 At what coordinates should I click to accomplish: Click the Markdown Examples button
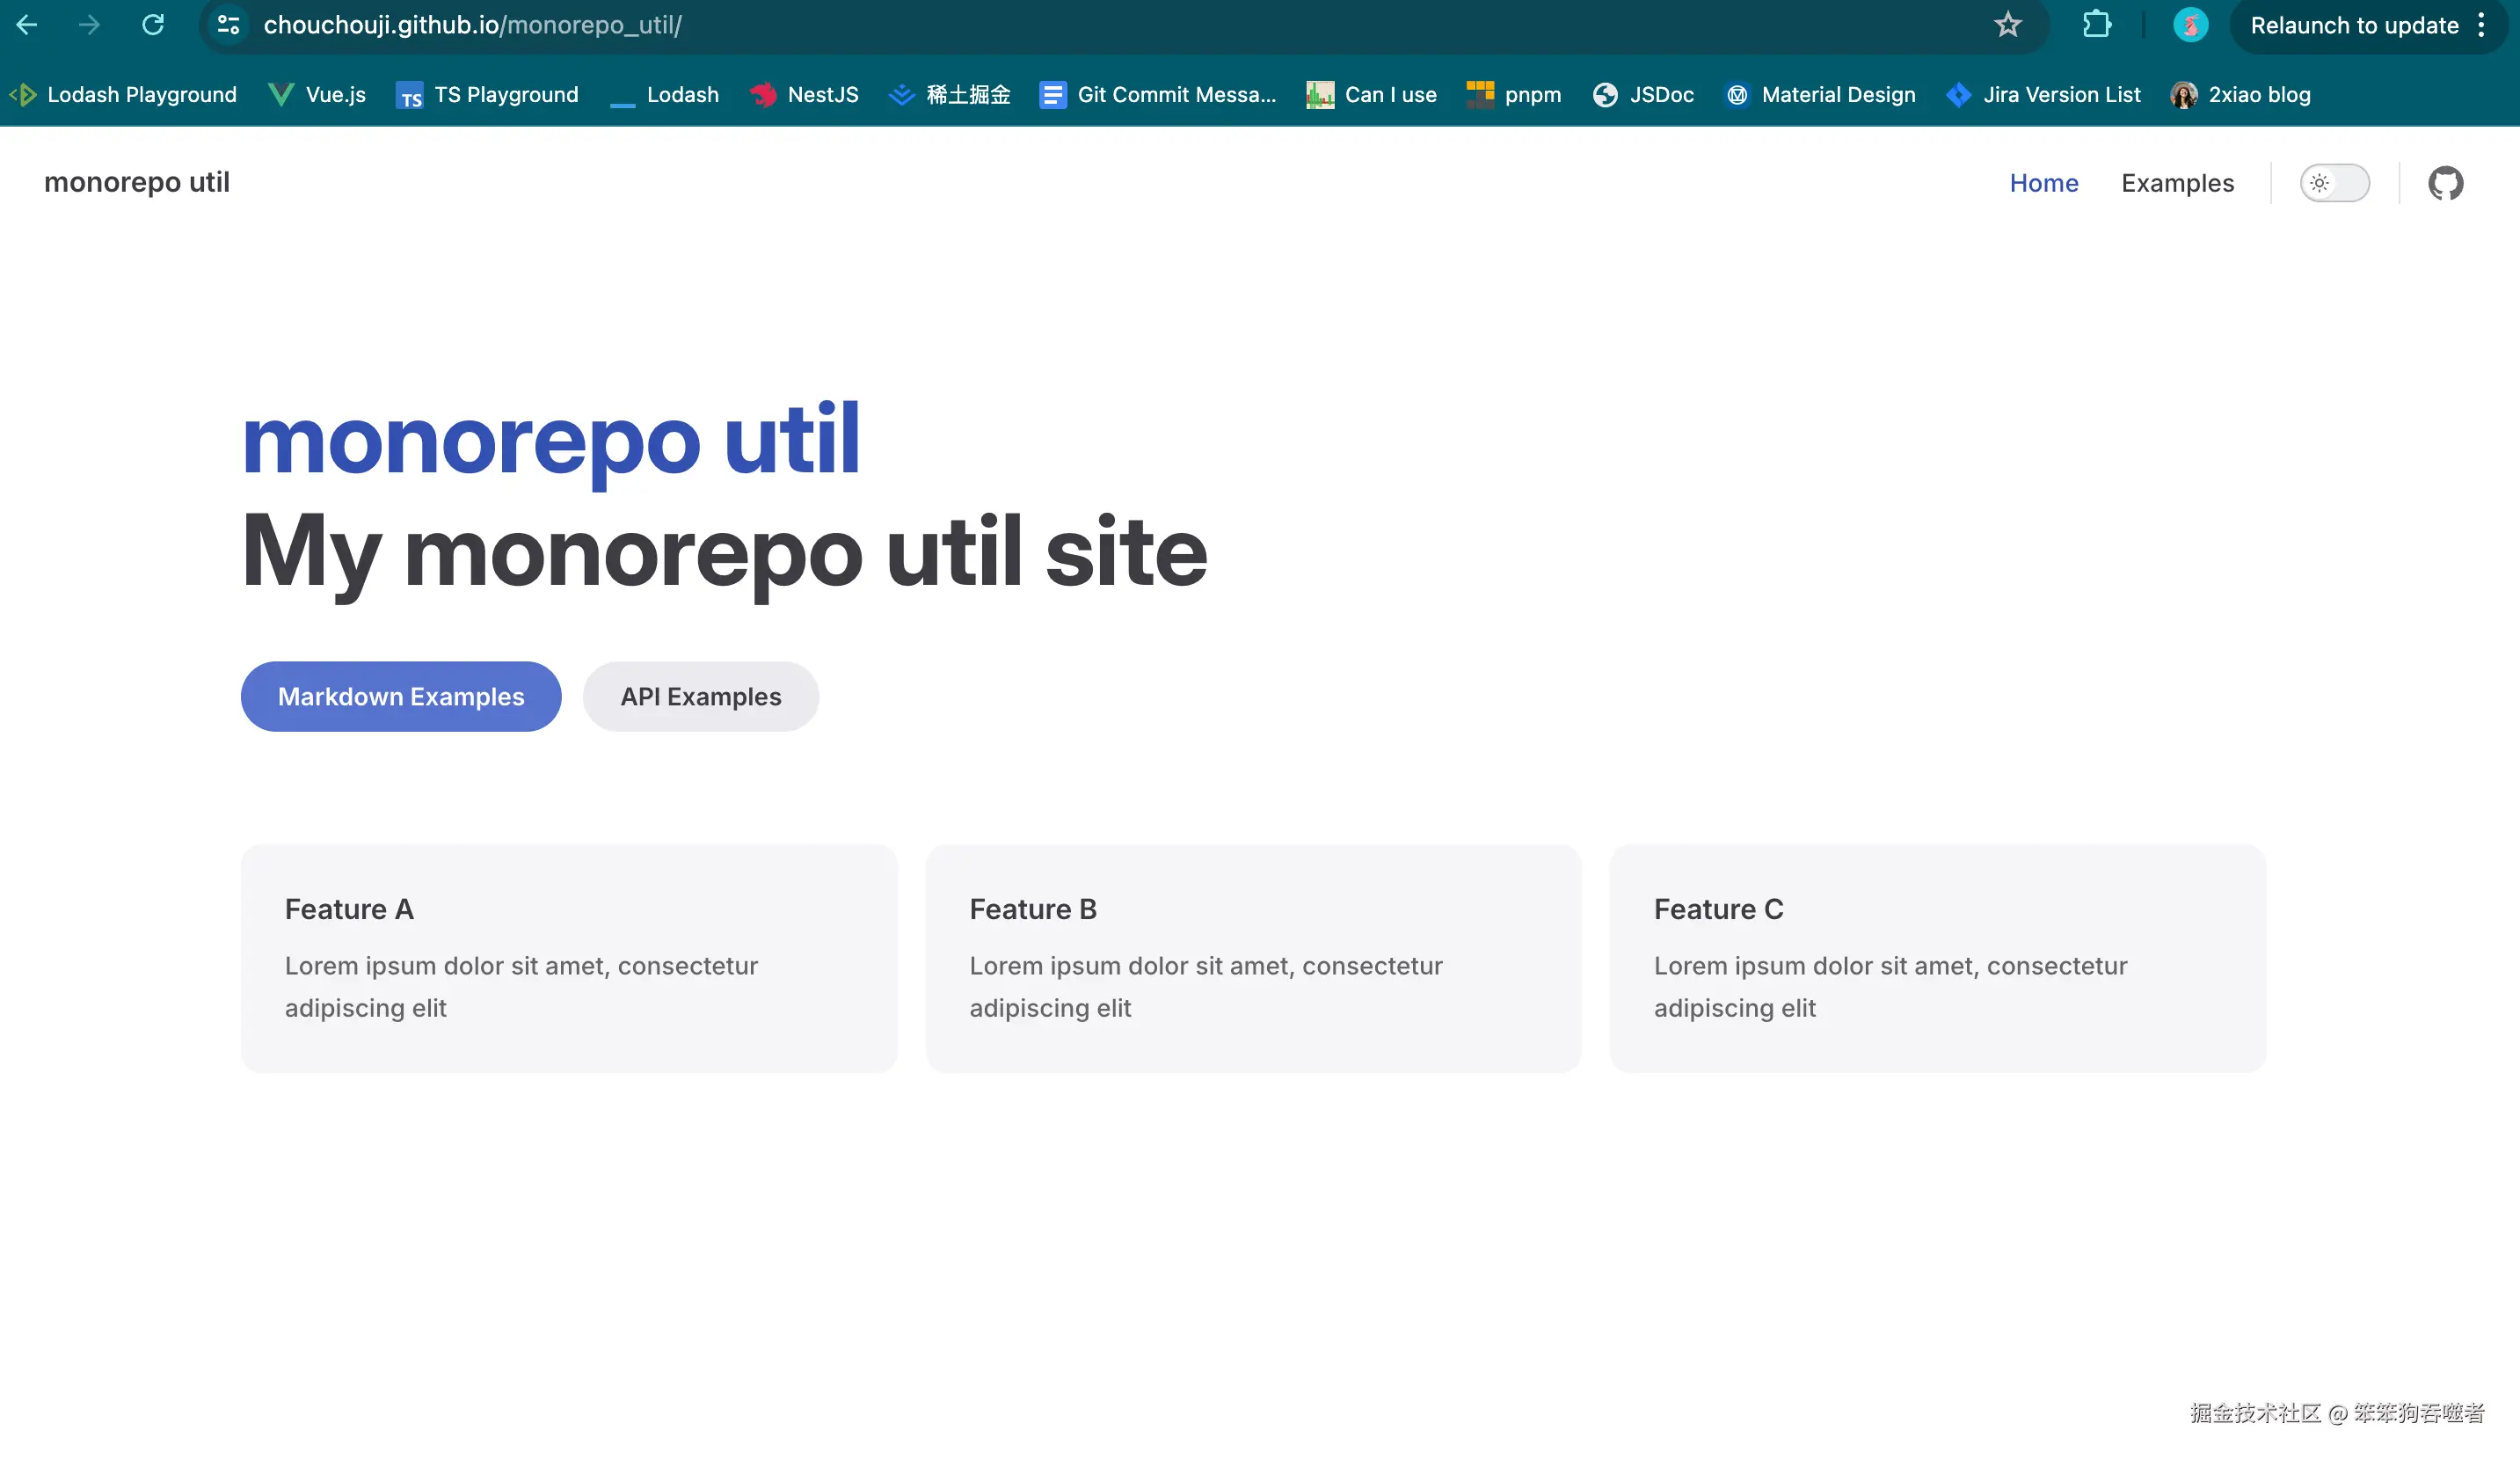click(401, 696)
